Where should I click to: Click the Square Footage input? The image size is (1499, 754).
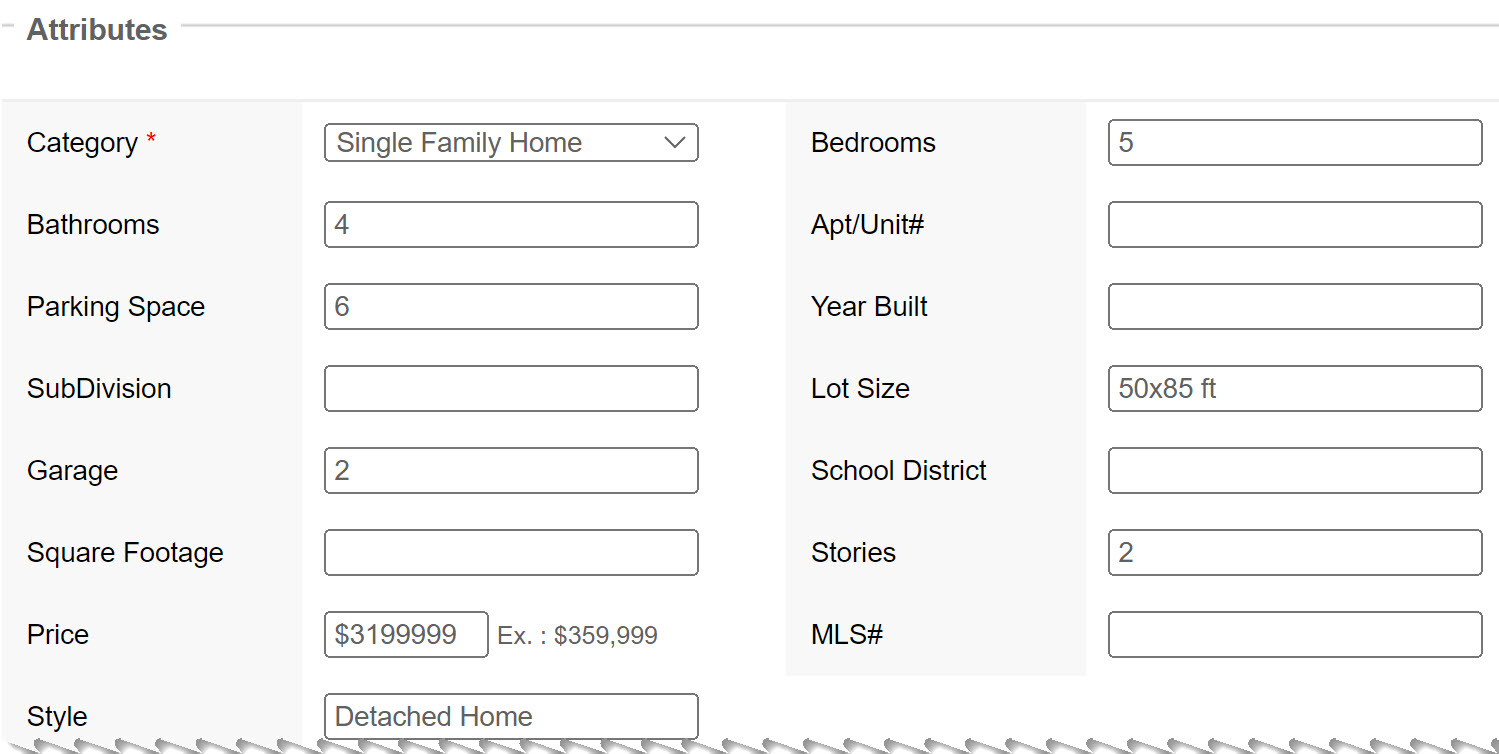[x=510, y=553]
